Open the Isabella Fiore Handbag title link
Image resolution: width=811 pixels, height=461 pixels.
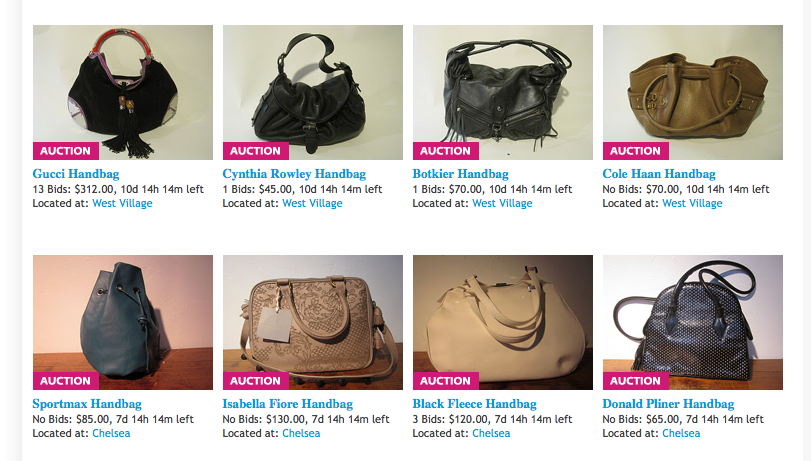288,404
